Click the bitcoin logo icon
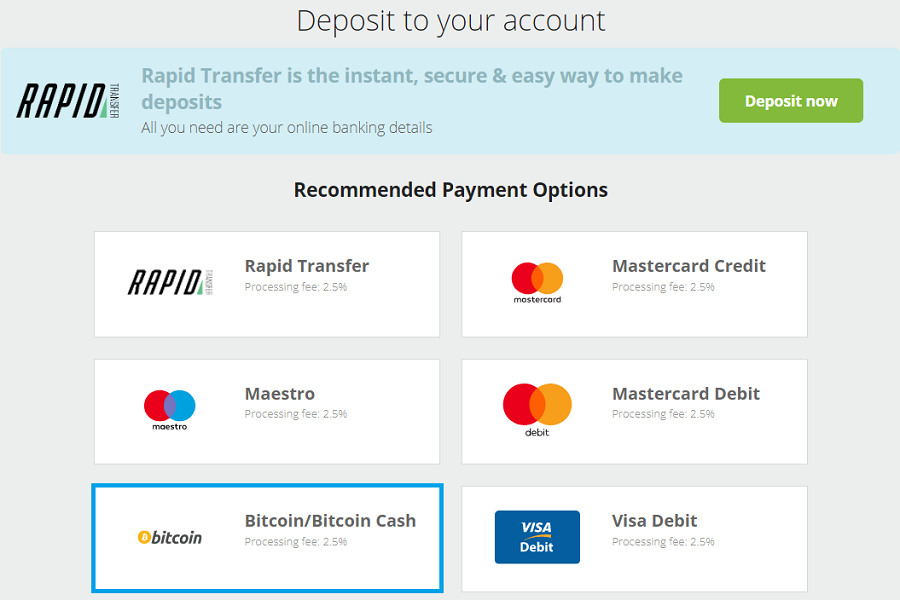 coord(170,537)
